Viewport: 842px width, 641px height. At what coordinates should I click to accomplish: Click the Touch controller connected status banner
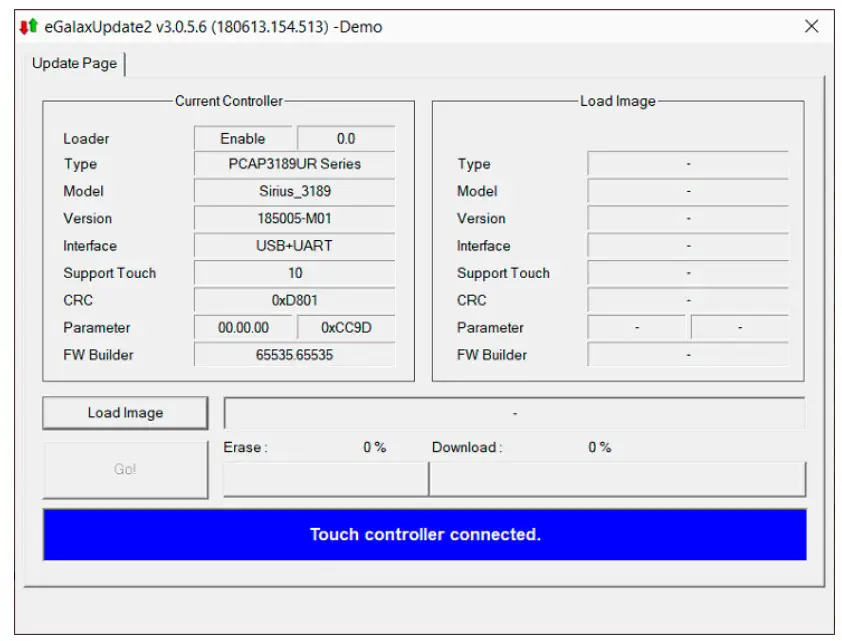[x=424, y=534]
